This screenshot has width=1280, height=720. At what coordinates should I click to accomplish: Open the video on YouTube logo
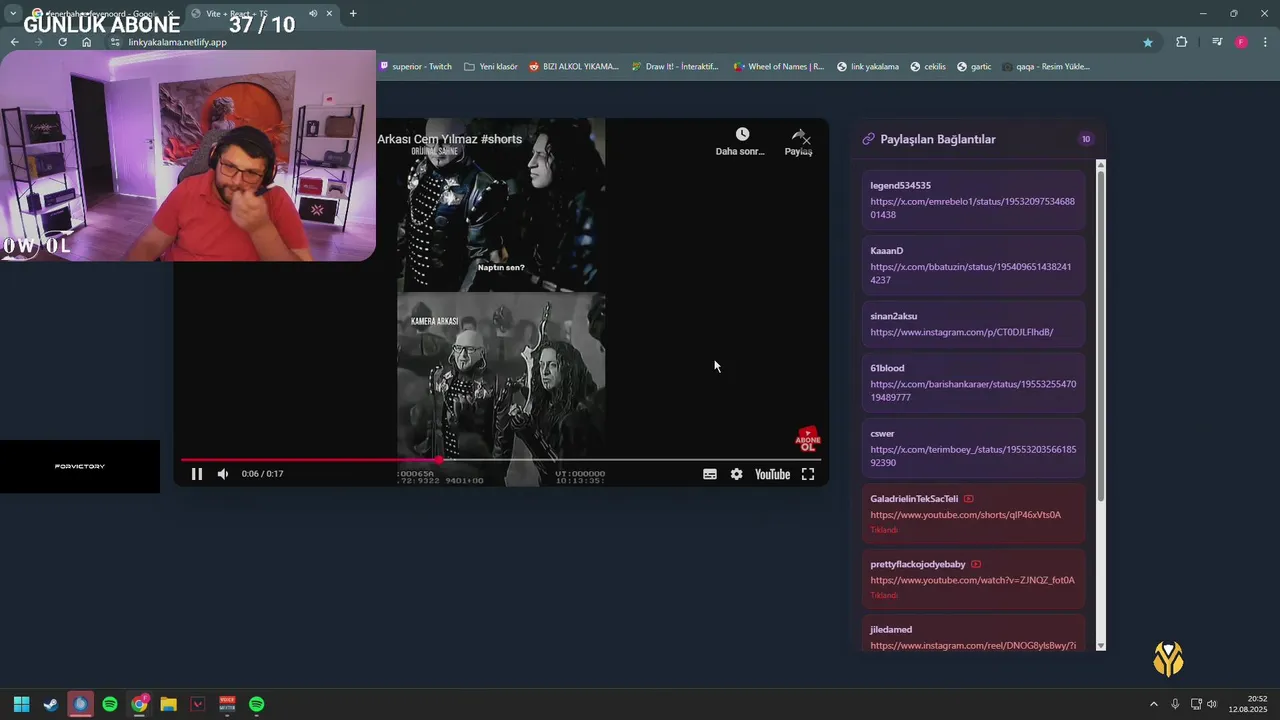(773, 474)
